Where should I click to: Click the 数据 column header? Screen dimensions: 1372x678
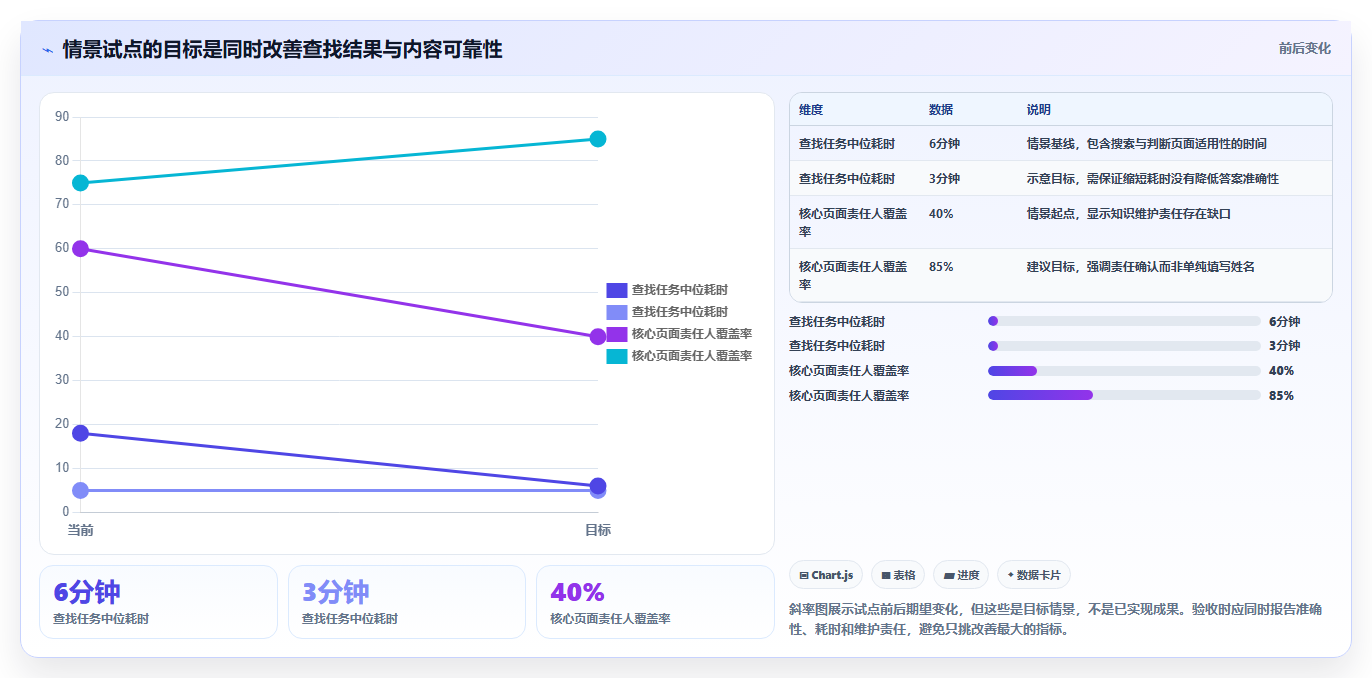tap(941, 110)
